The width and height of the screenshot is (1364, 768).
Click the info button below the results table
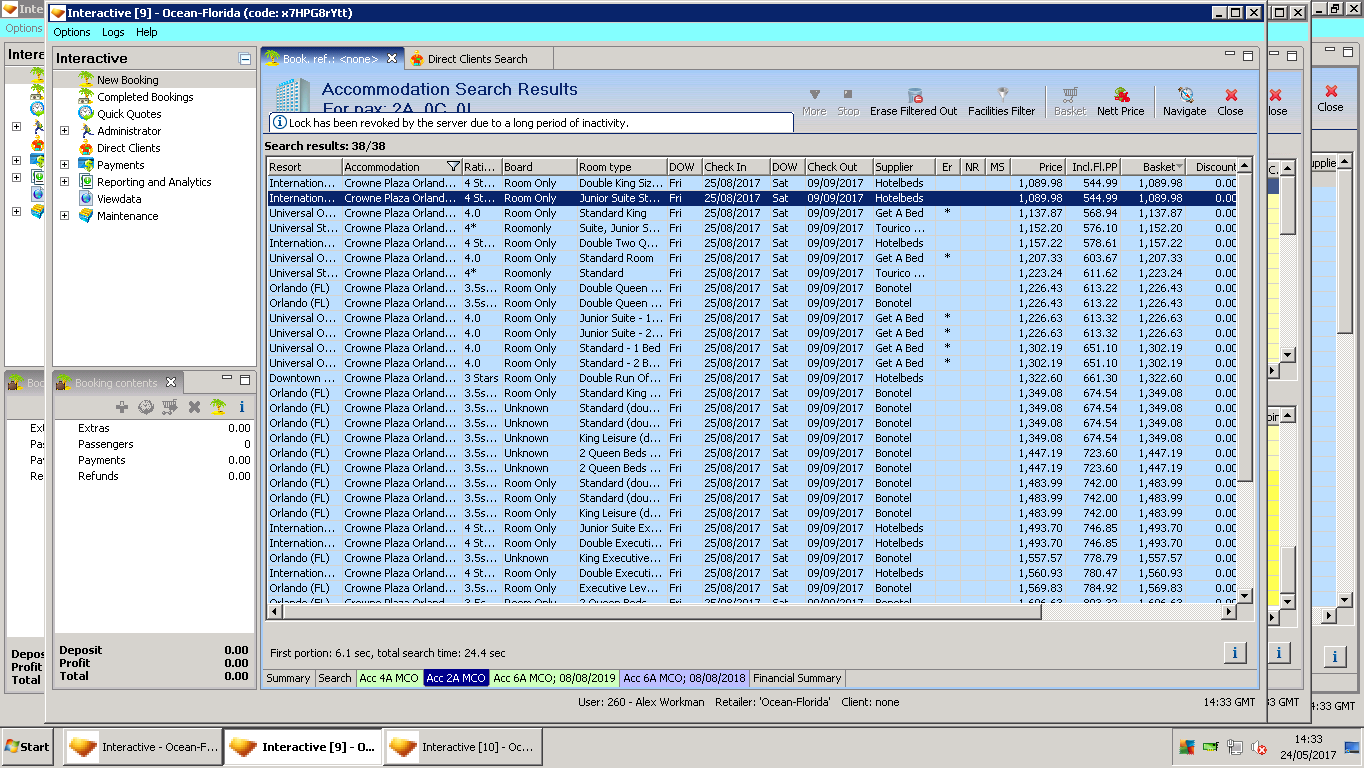(x=1234, y=653)
